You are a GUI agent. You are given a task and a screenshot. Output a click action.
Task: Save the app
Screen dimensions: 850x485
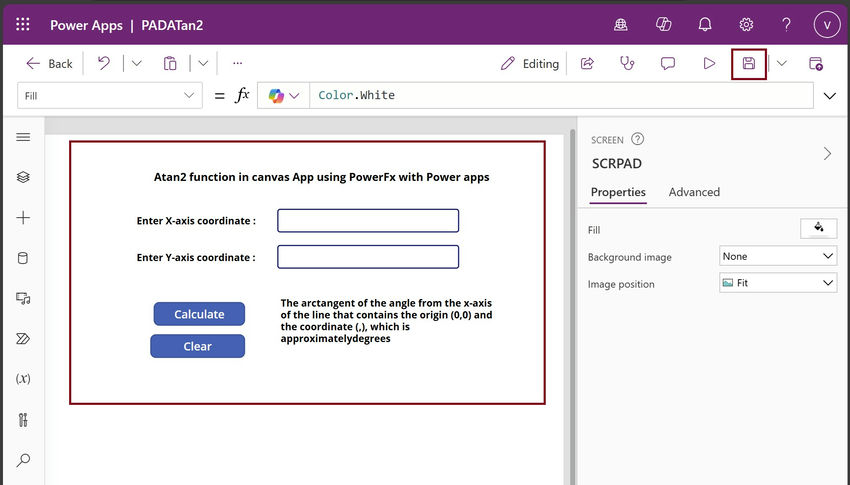(749, 63)
